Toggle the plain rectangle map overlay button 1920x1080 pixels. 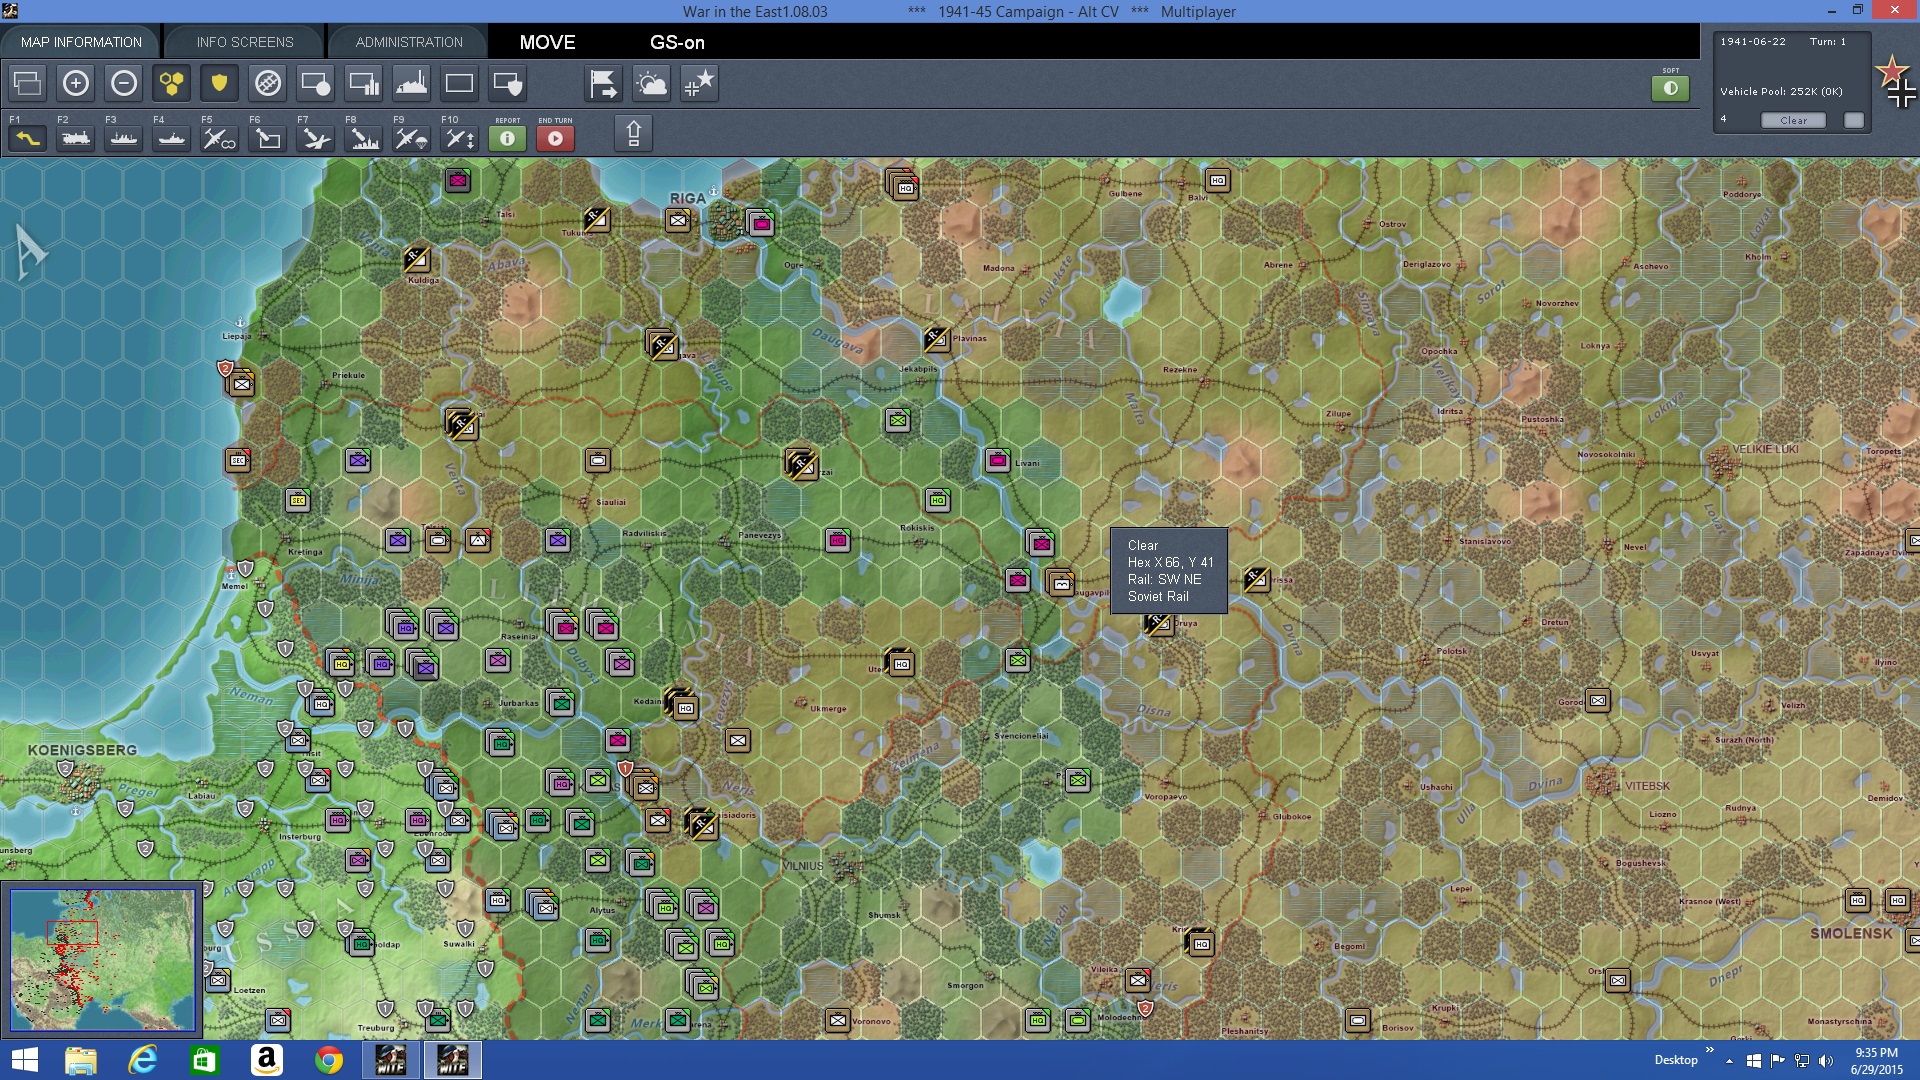[459, 84]
